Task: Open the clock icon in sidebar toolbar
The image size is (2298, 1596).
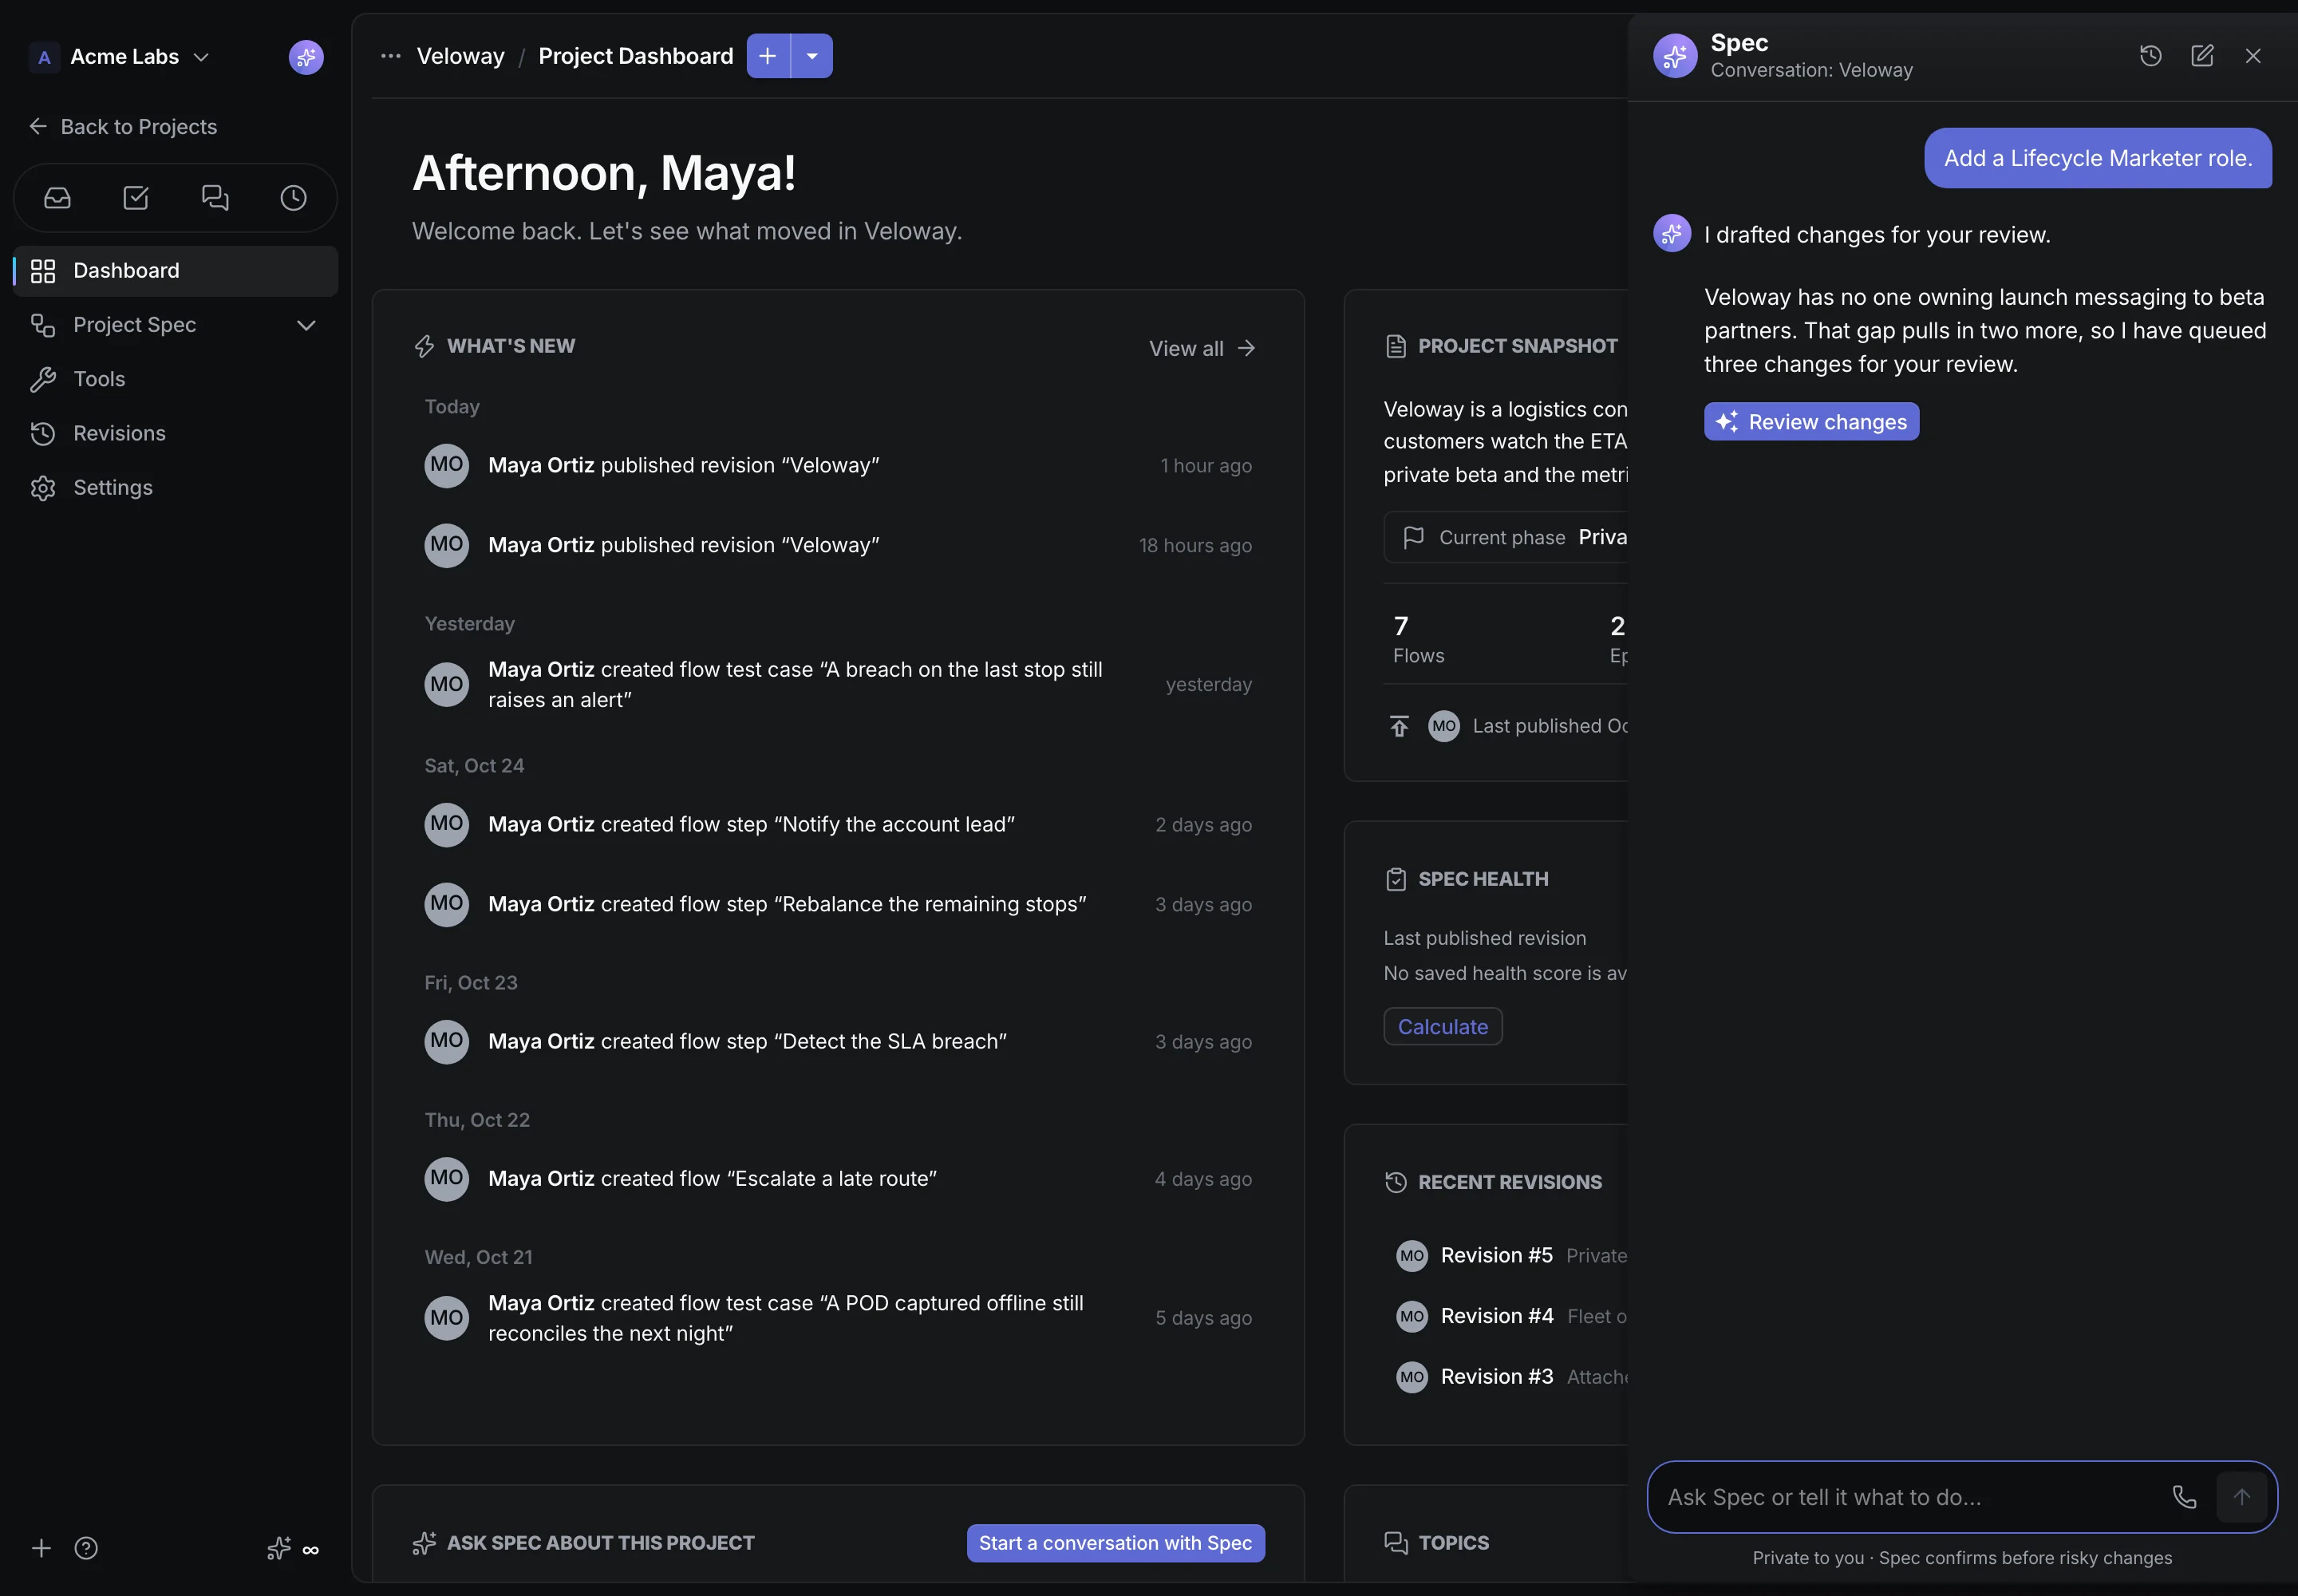Action: pos(293,198)
